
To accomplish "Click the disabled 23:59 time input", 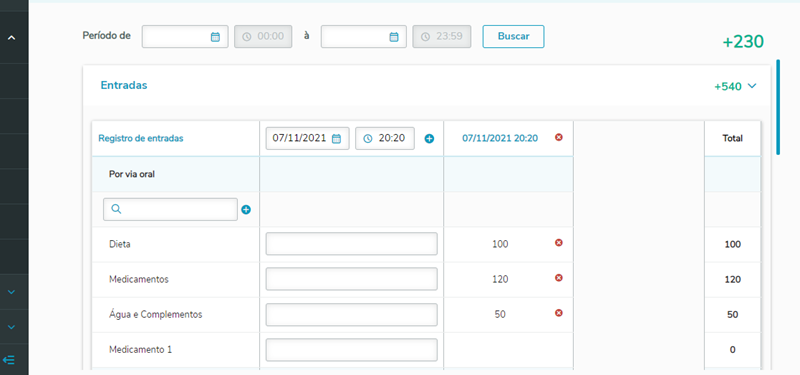I will pyautogui.click(x=442, y=37).
